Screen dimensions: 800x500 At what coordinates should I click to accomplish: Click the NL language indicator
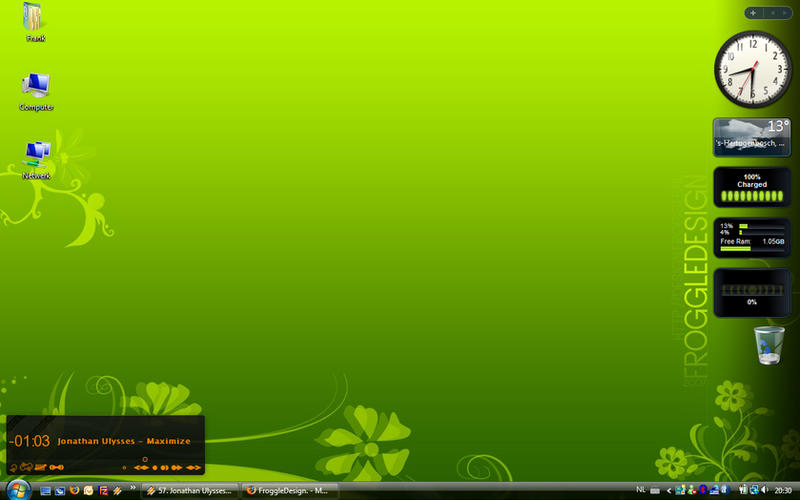pos(641,490)
